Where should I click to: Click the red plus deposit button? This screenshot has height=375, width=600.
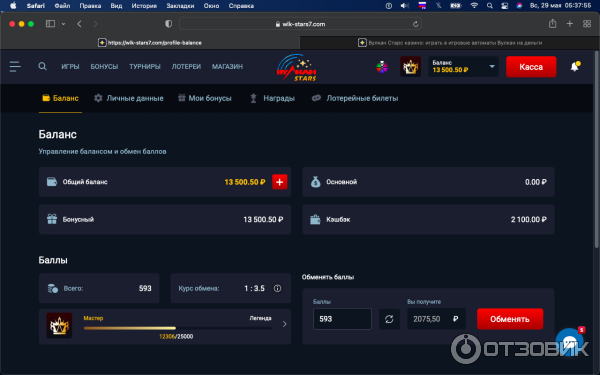280,182
